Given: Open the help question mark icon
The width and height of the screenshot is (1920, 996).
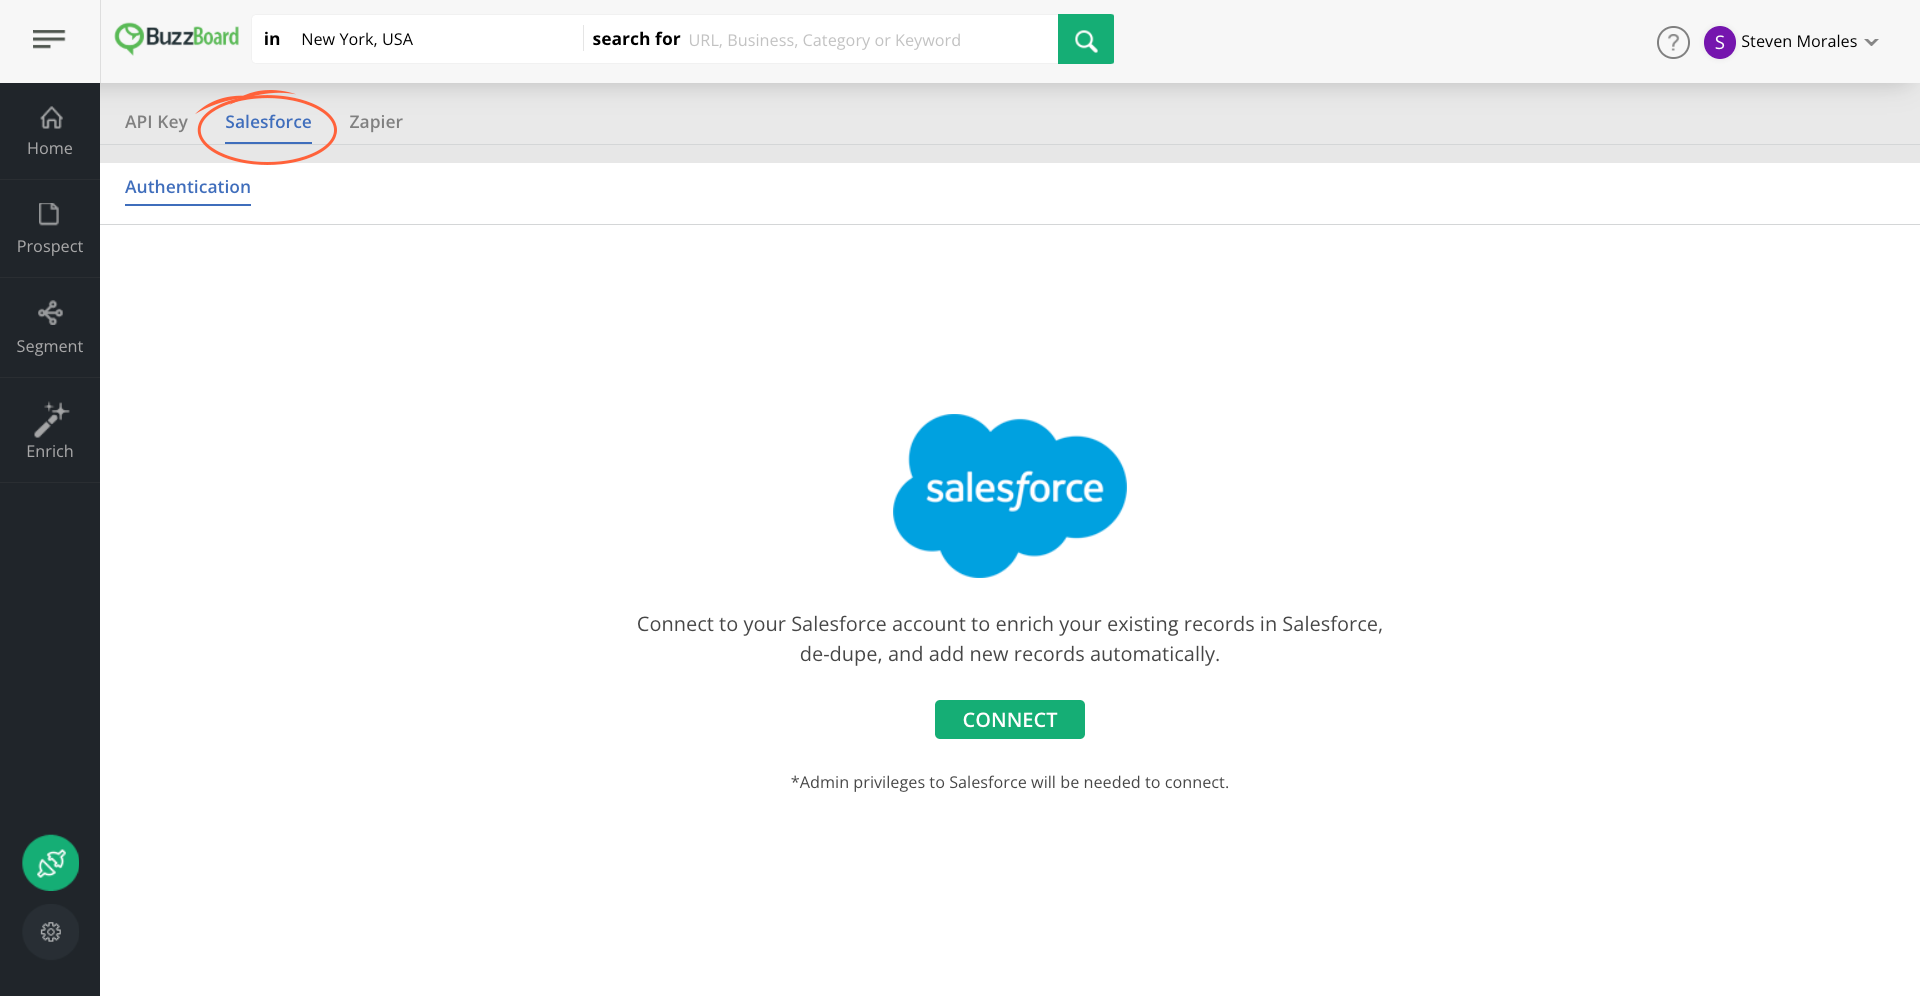Looking at the screenshot, I should tap(1673, 42).
